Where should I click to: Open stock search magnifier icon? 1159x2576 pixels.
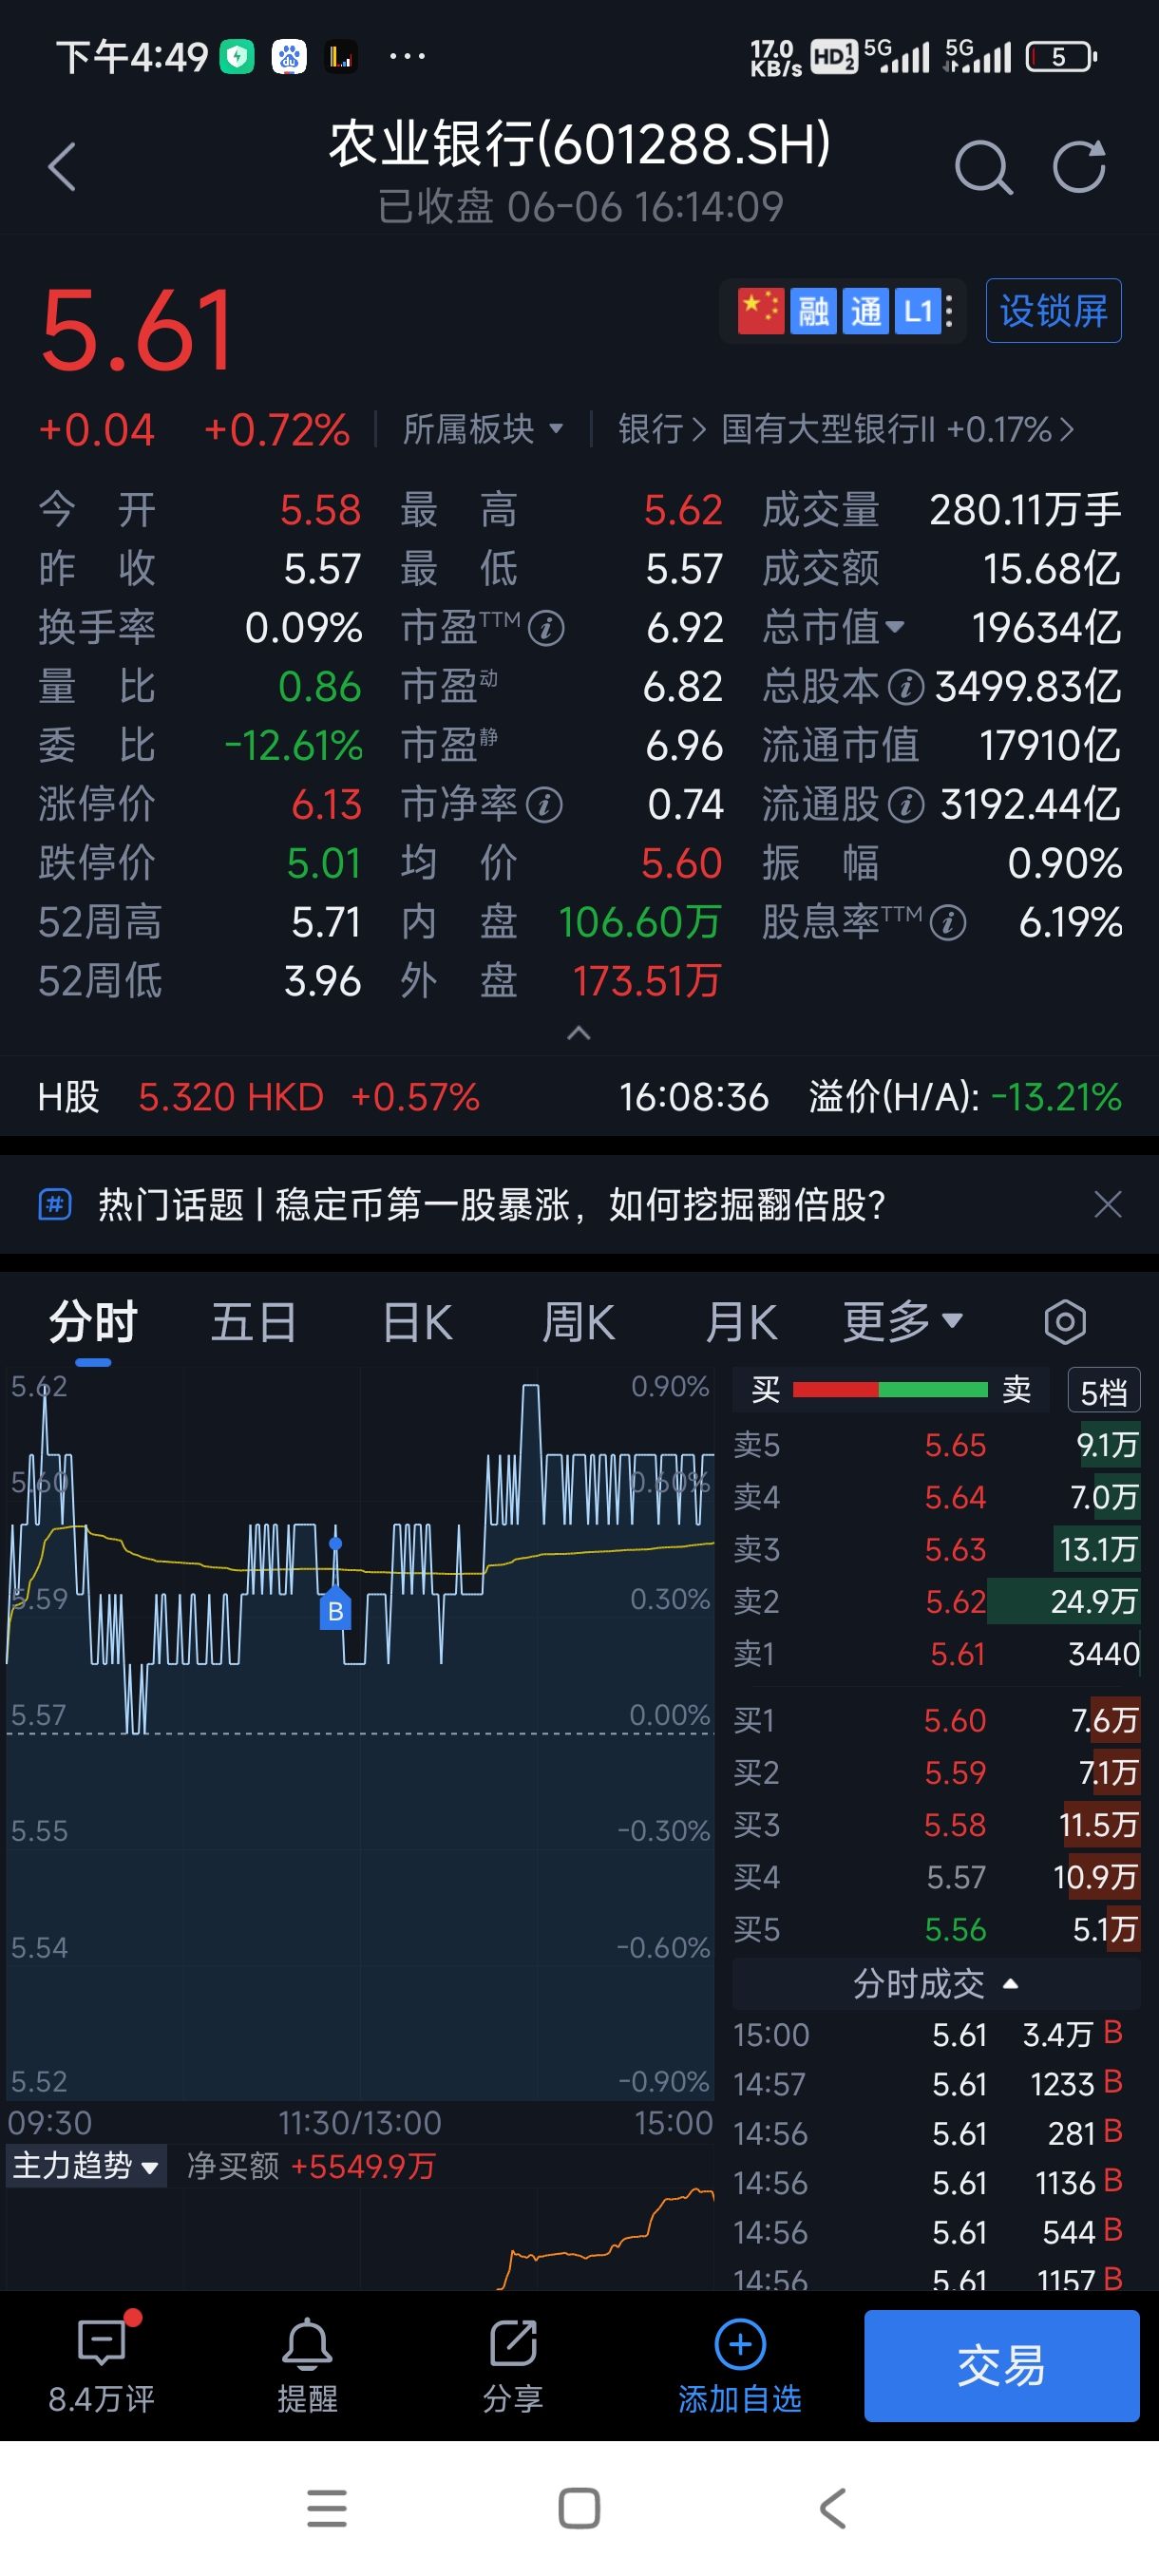[983, 166]
